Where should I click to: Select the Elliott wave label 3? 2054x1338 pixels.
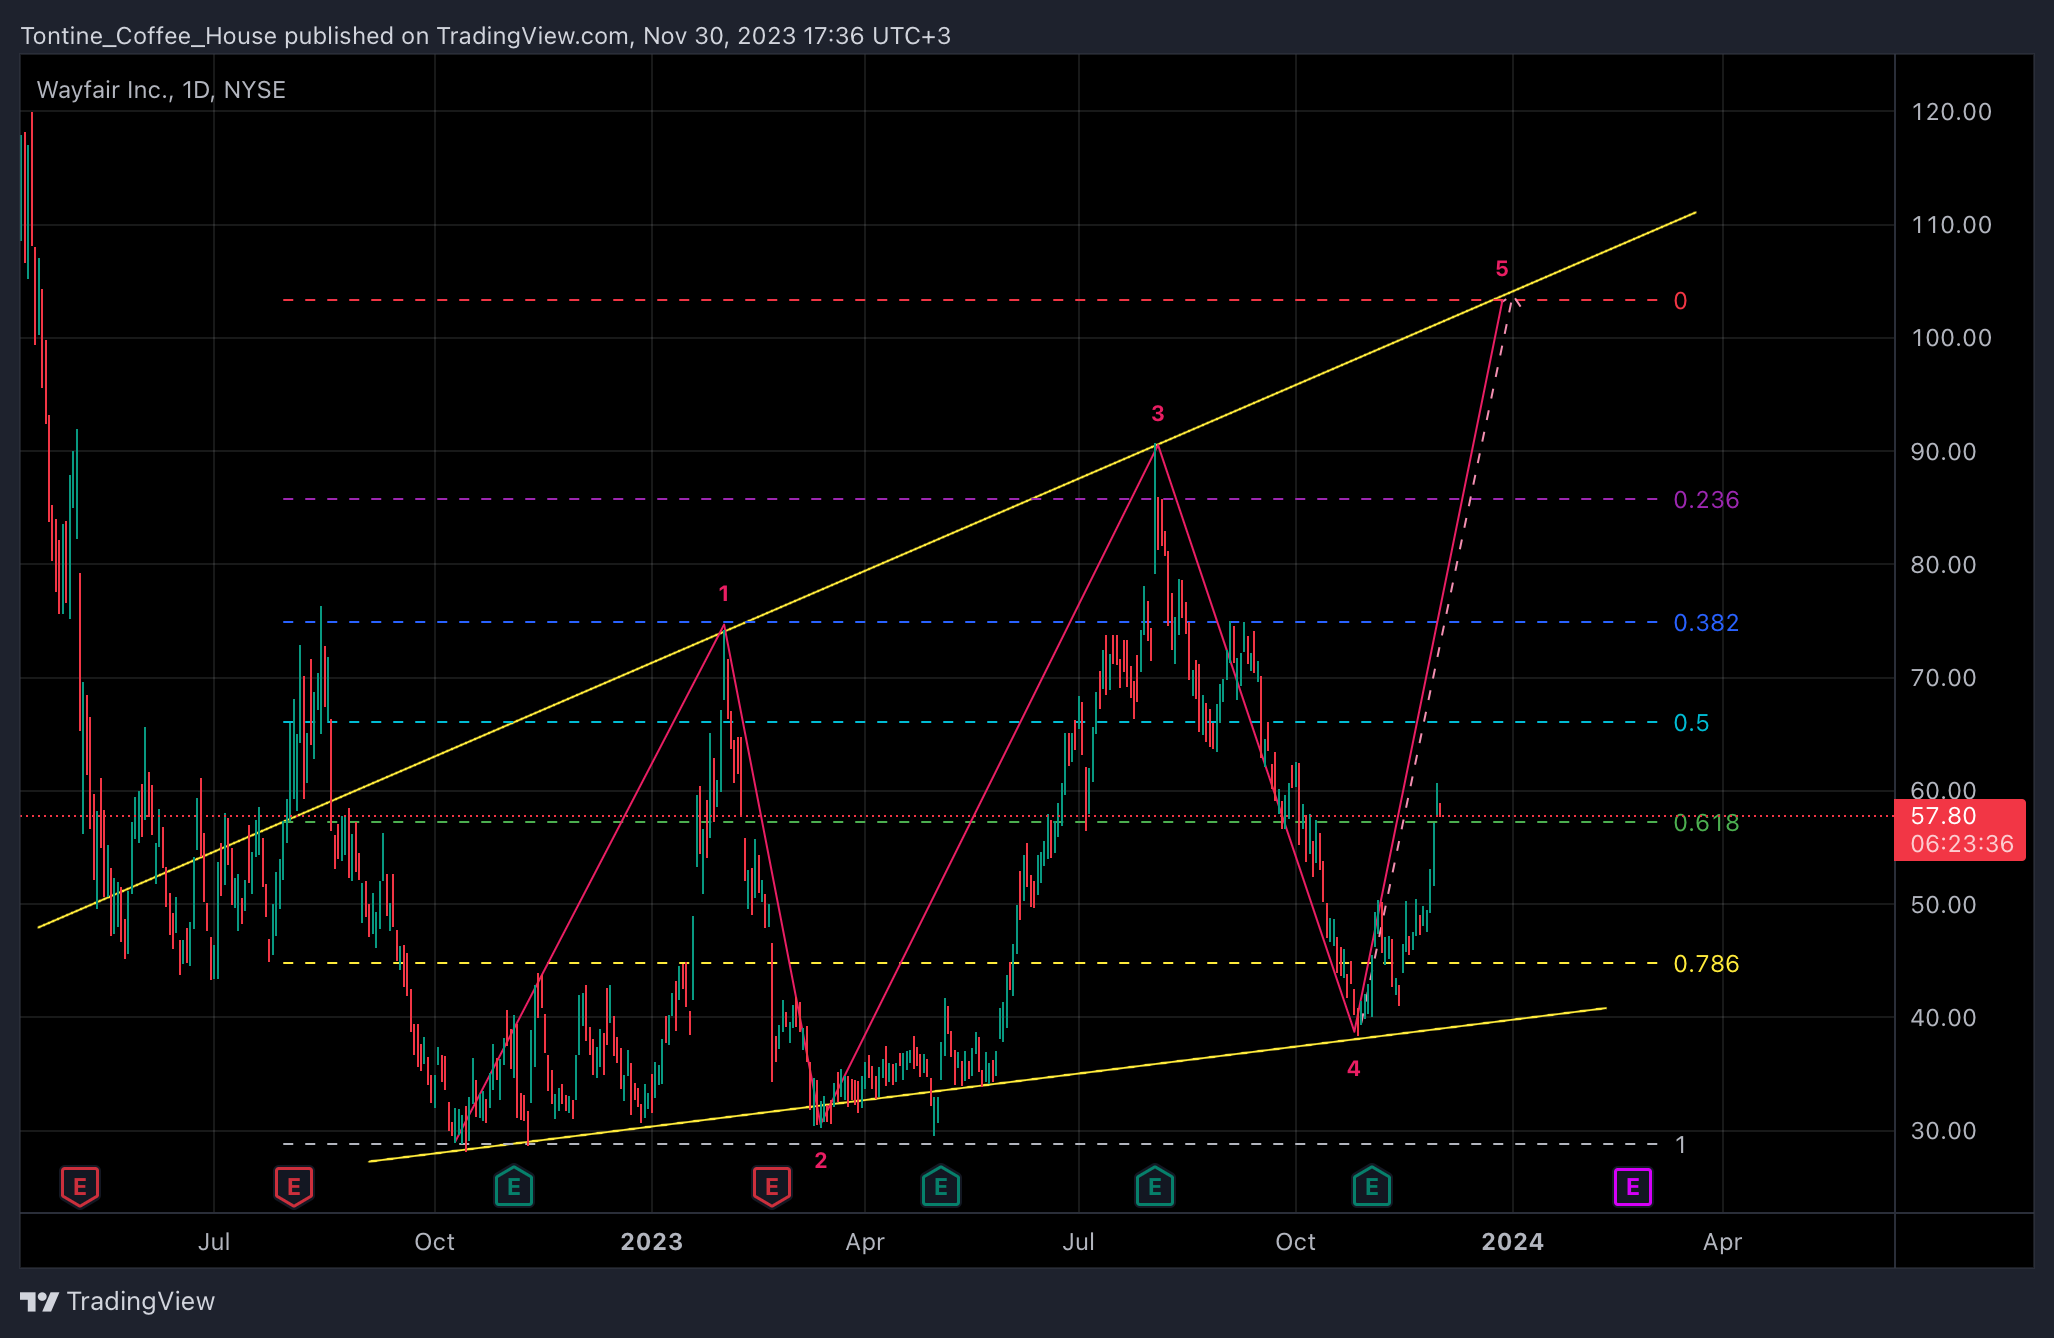pos(1158,414)
